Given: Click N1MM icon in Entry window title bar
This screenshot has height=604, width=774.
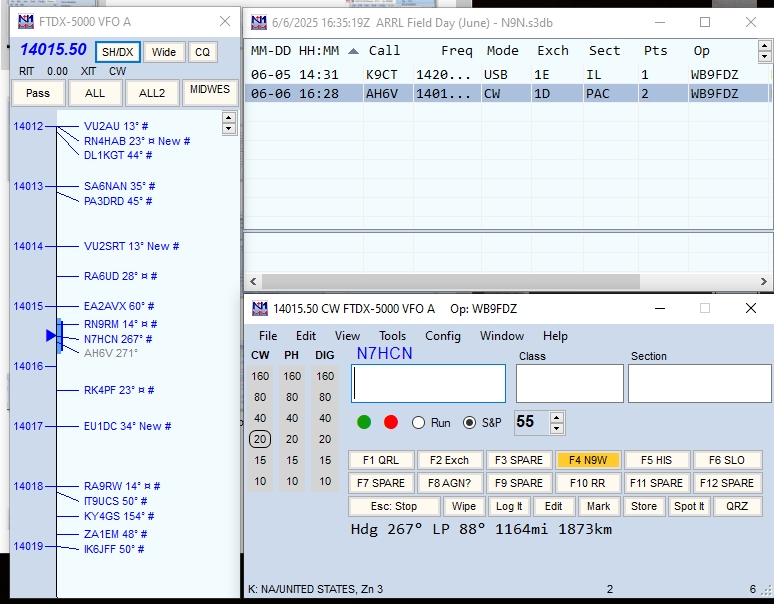Looking at the screenshot, I should 259,309.
